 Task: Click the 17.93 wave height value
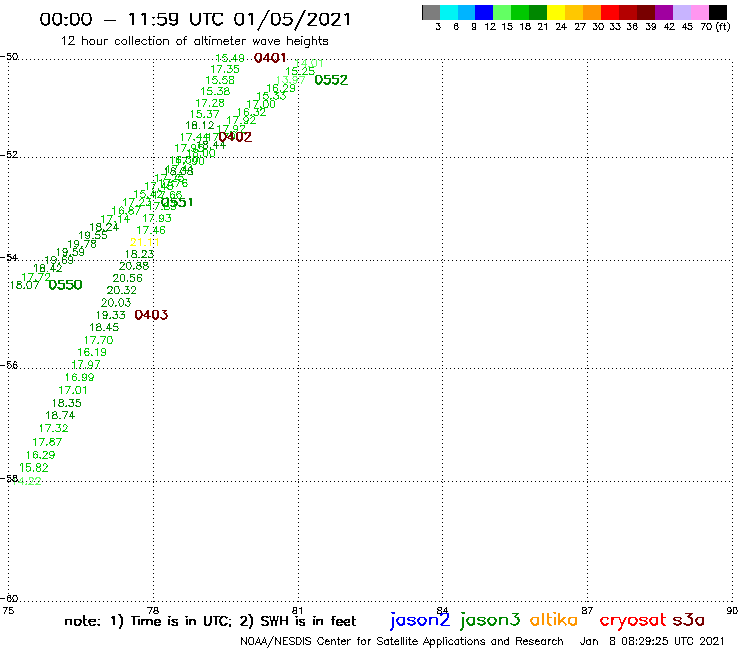pos(157,218)
